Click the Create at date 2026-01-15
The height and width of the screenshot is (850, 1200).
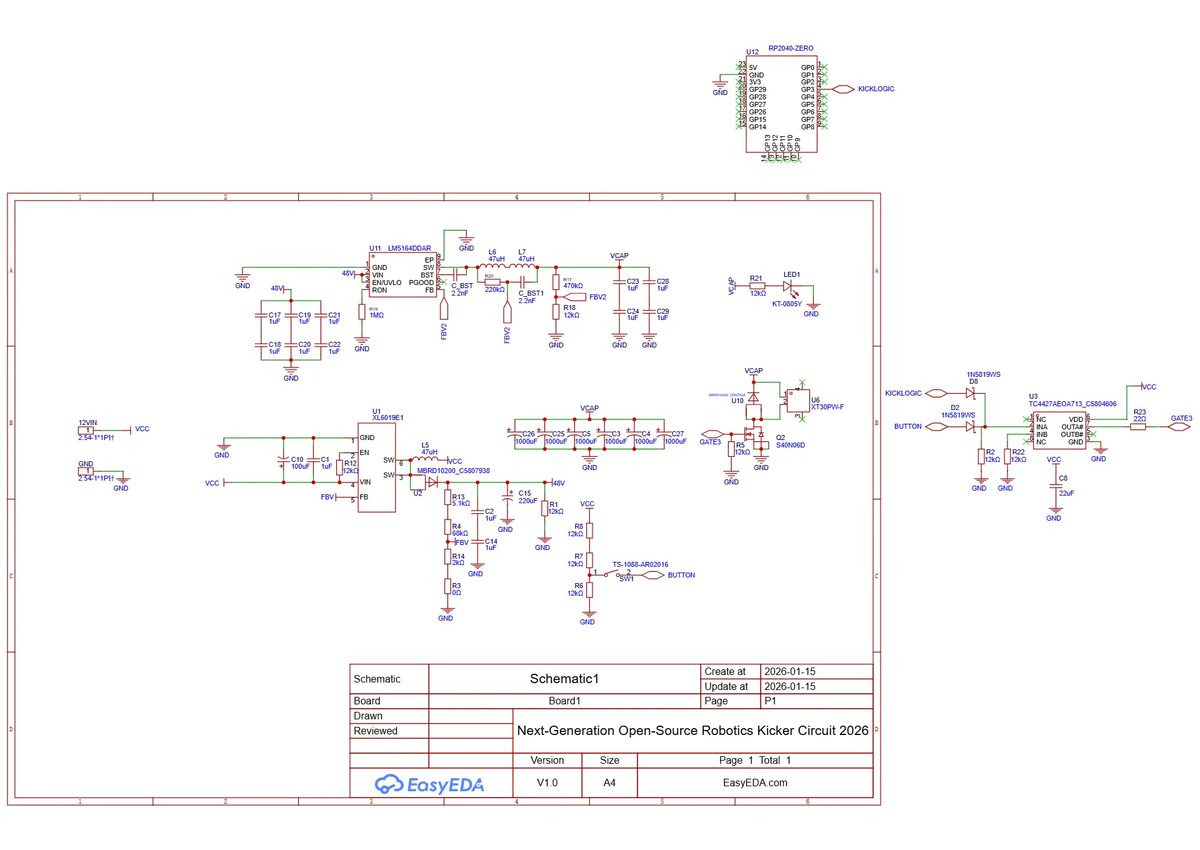tap(789, 671)
